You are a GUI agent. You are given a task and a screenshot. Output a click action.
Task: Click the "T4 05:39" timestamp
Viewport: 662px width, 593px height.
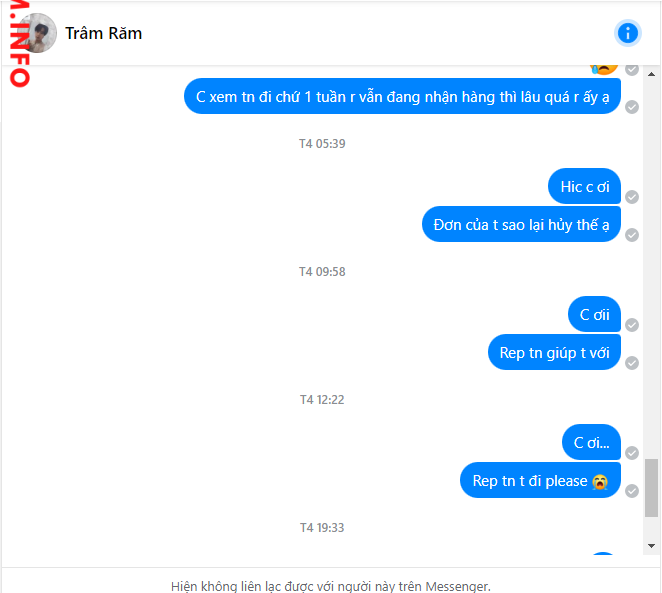tap(322, 144)
